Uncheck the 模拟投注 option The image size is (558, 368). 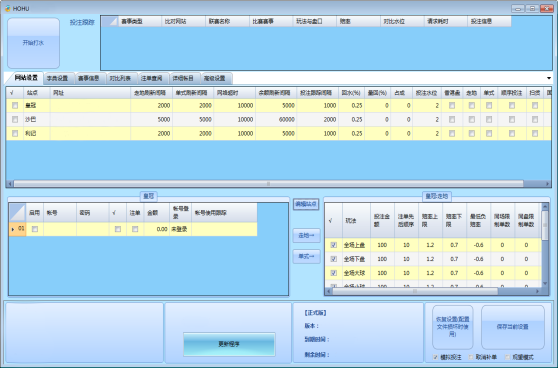pyautogui.click(x=436, y=357)
